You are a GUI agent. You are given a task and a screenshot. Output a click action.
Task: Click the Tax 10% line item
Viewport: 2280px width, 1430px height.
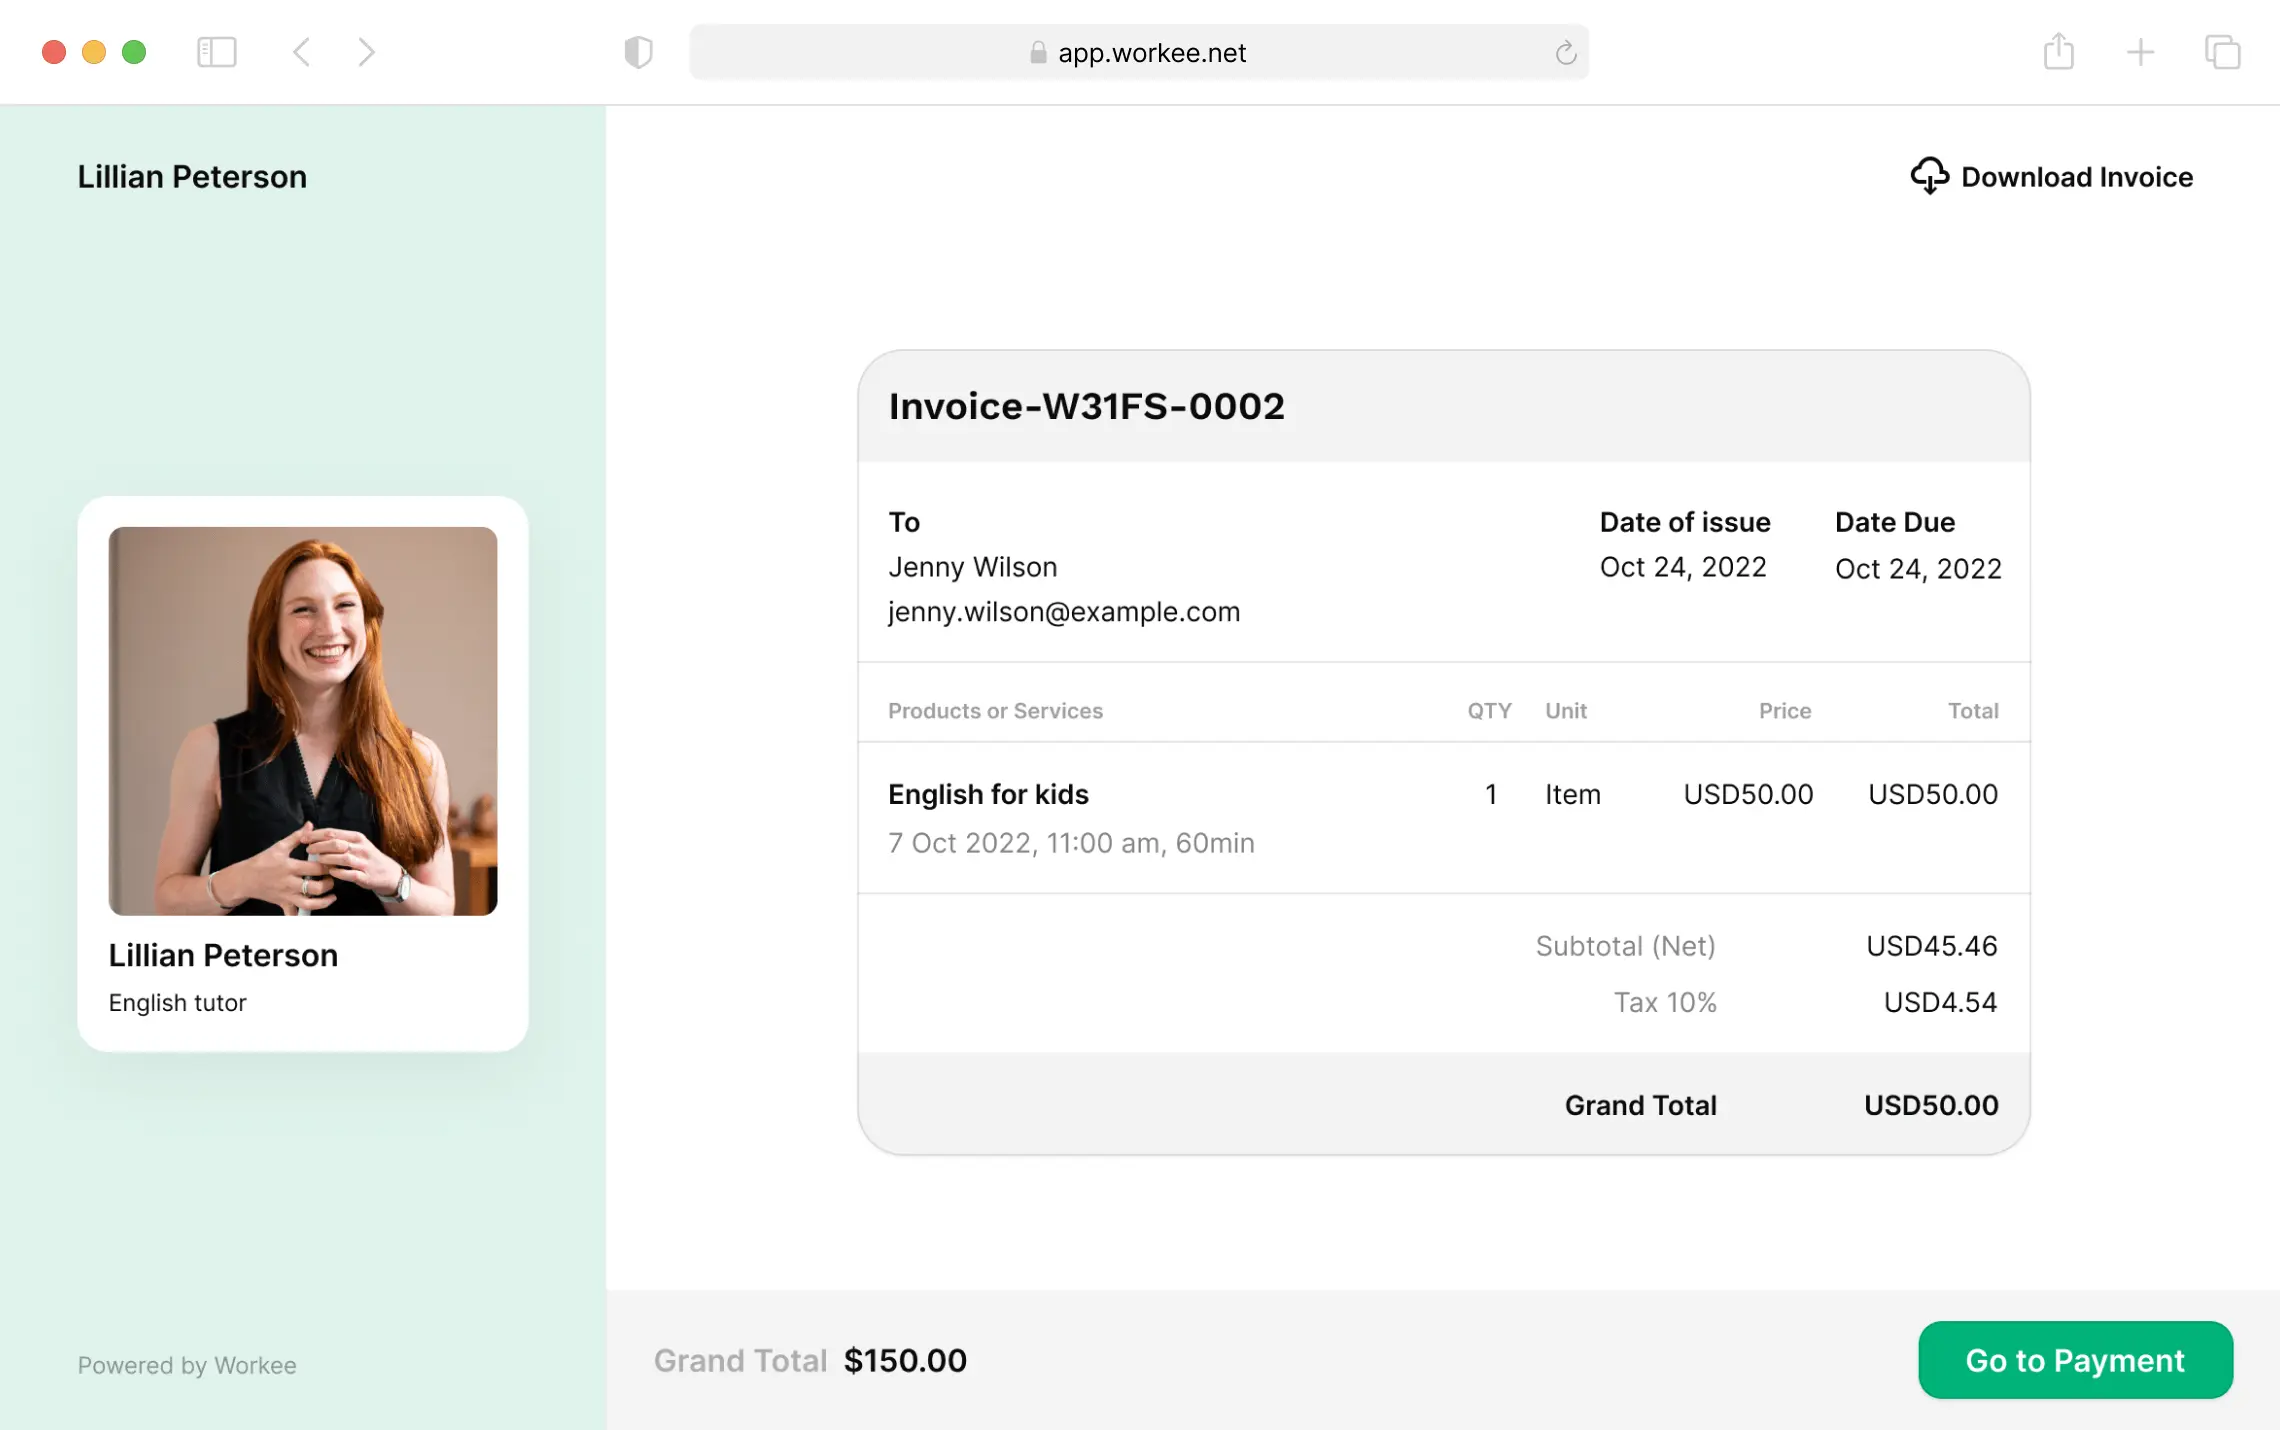pos(1666,1002)
